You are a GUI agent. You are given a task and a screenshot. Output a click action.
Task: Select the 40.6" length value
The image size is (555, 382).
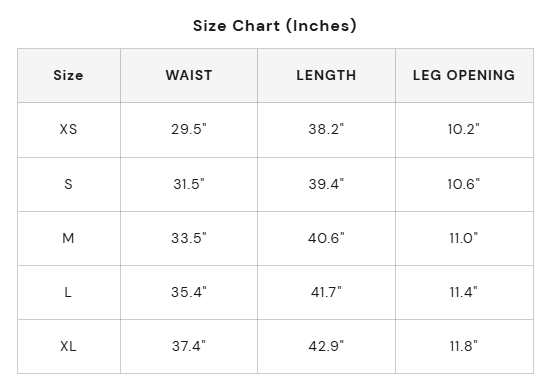tap(326, 238)
